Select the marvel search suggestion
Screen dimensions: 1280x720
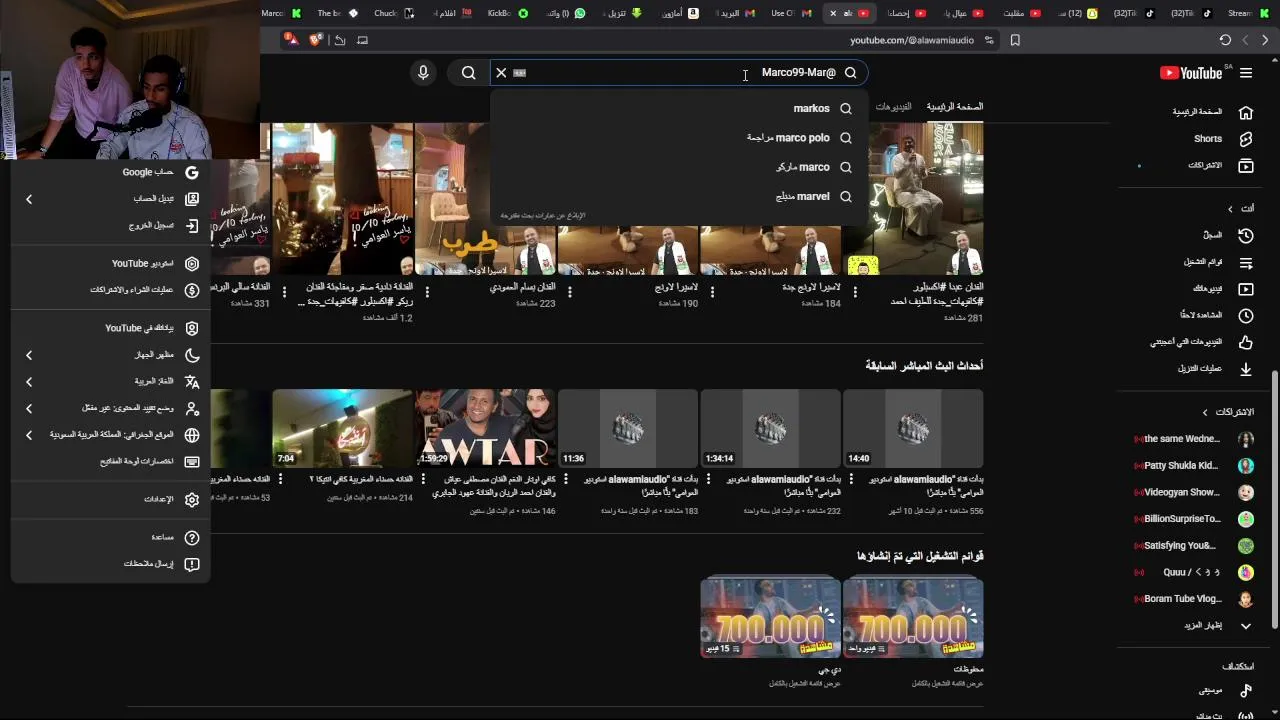tap(680, 197)
